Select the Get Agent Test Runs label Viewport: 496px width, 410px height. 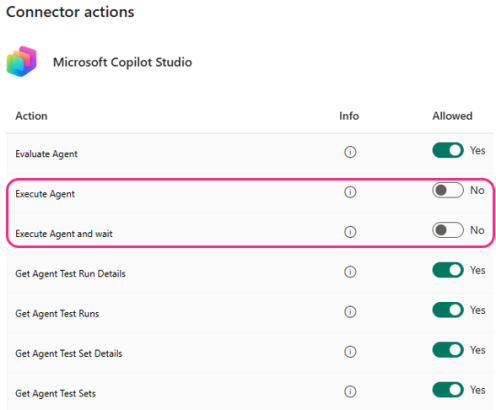point(57,314)
